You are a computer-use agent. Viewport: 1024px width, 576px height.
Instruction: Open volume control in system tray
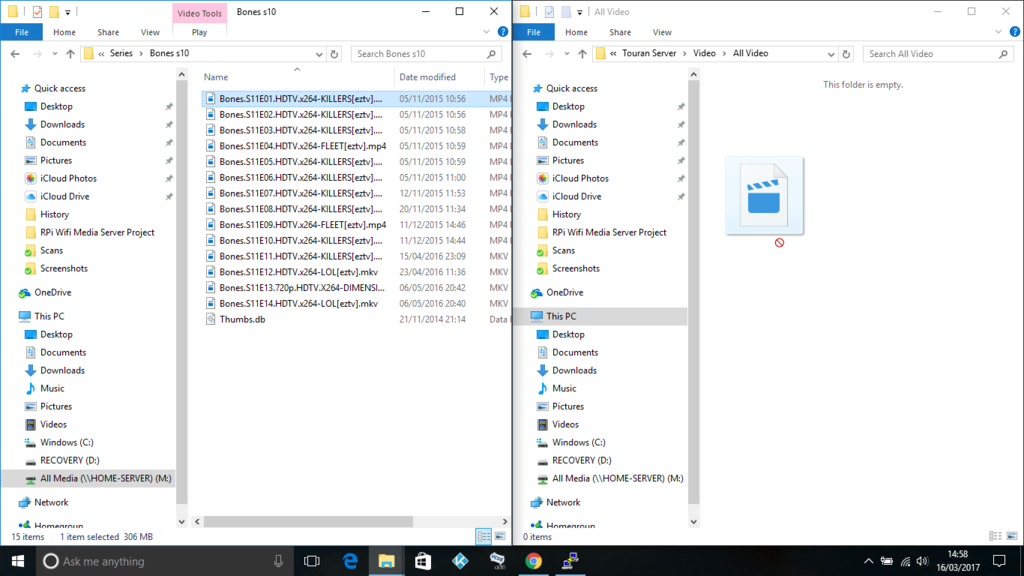(922, 561)
